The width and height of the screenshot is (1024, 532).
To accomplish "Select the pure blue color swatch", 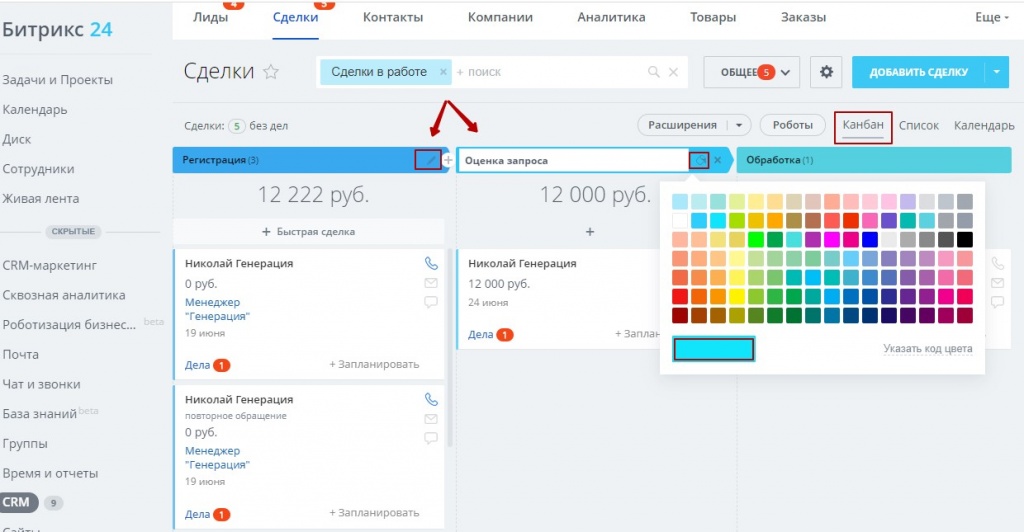I will [x=869, y=240].
